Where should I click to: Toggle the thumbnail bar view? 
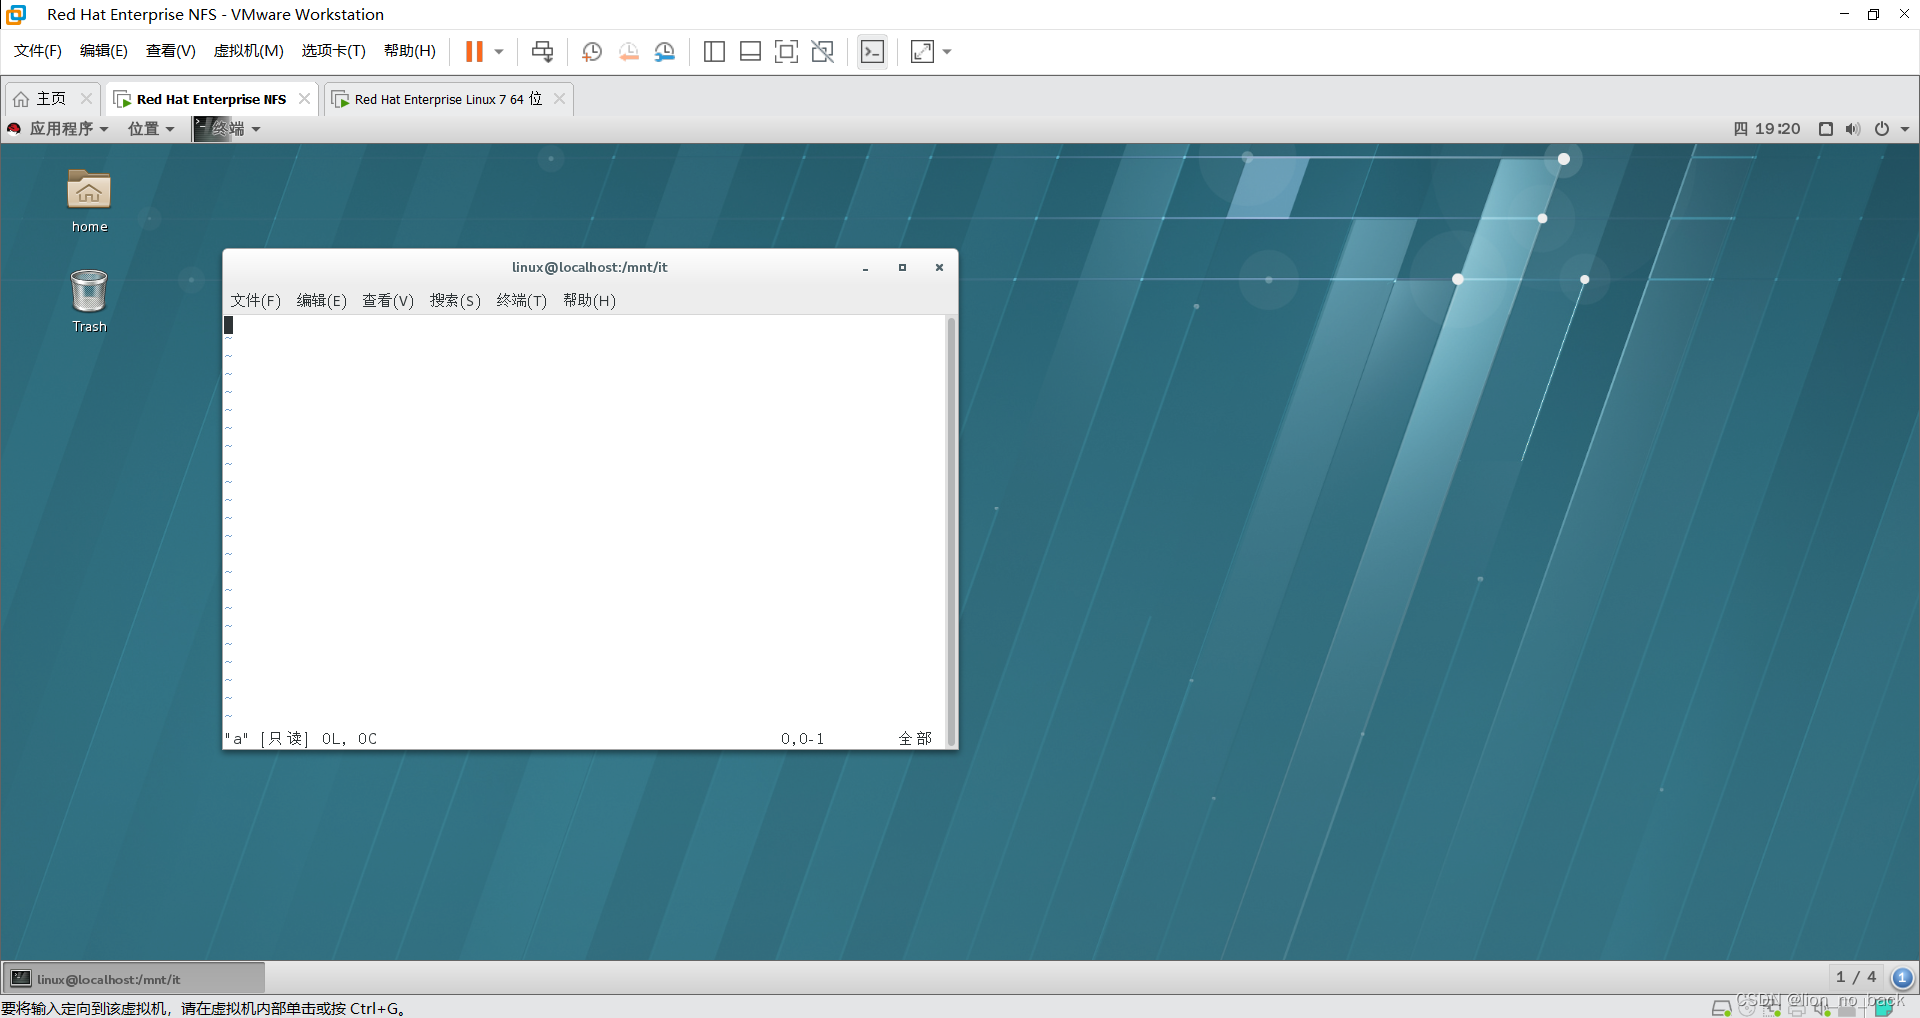pyautogui.click(x=750, y=51)
